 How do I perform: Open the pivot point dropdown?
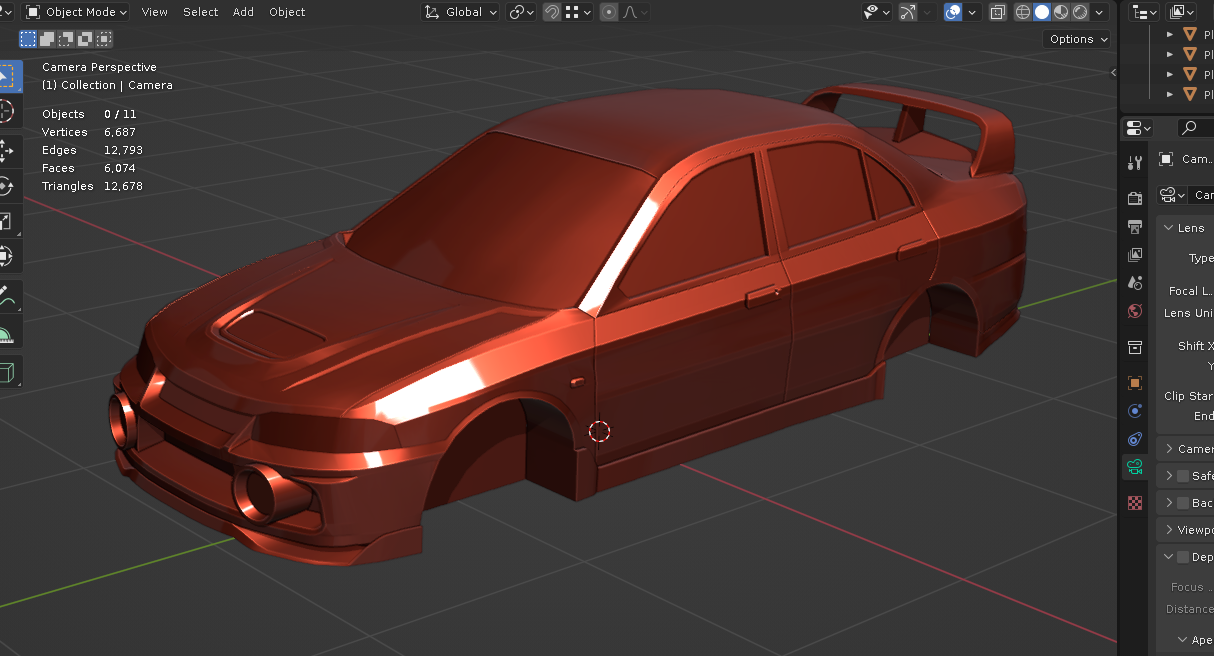pos(522,12)
